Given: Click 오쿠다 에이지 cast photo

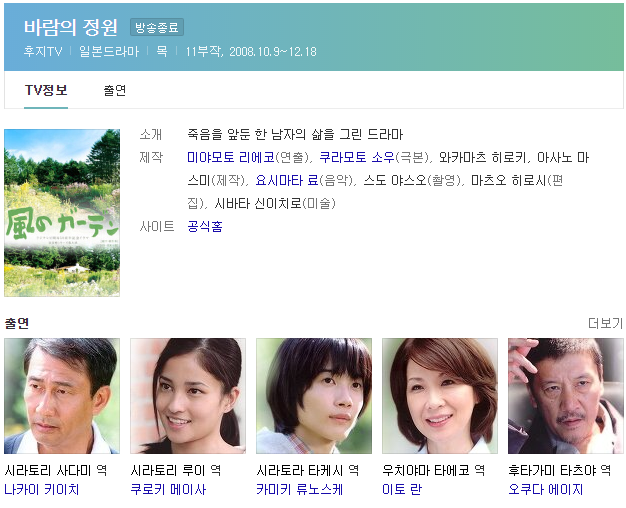Looking at the screenshot, I should coord(566,396).
